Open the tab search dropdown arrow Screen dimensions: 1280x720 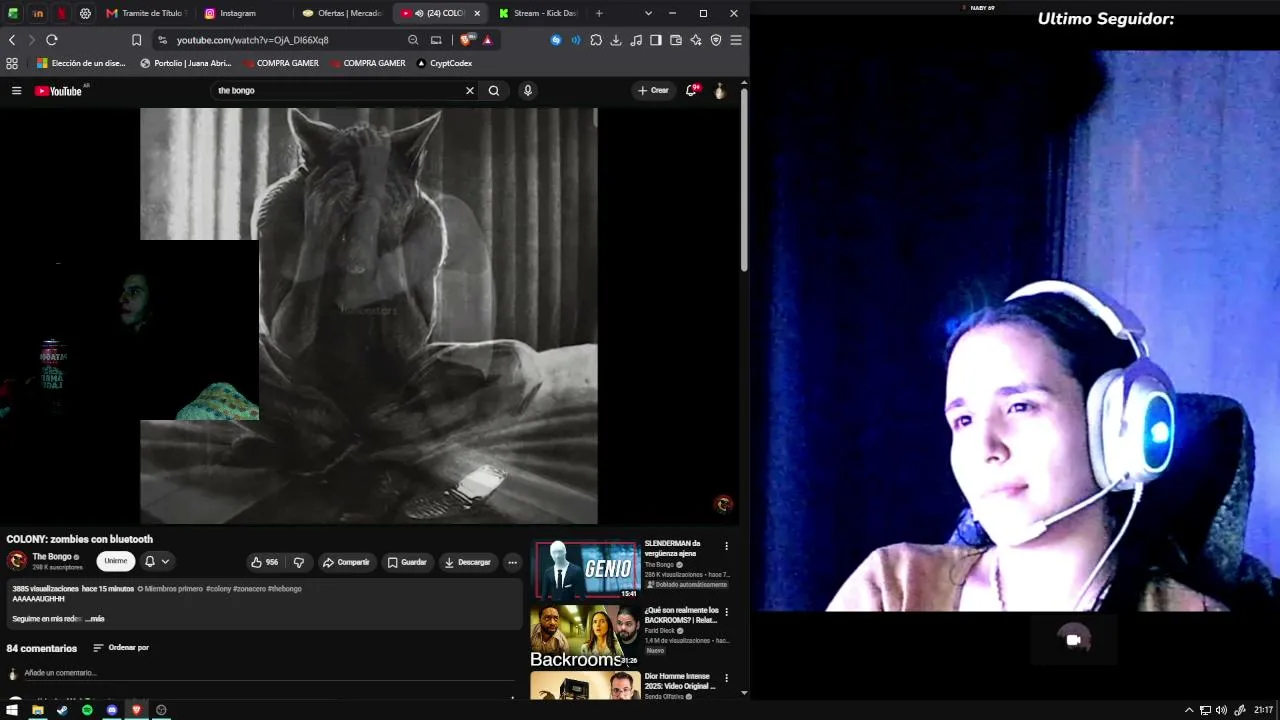click(648, 13)
